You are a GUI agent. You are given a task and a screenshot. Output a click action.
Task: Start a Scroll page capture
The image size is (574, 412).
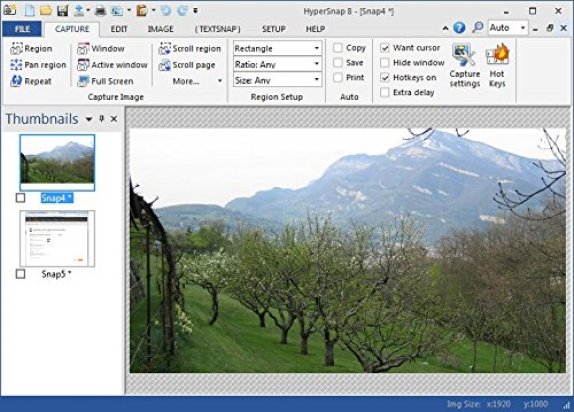coord(187,65)
